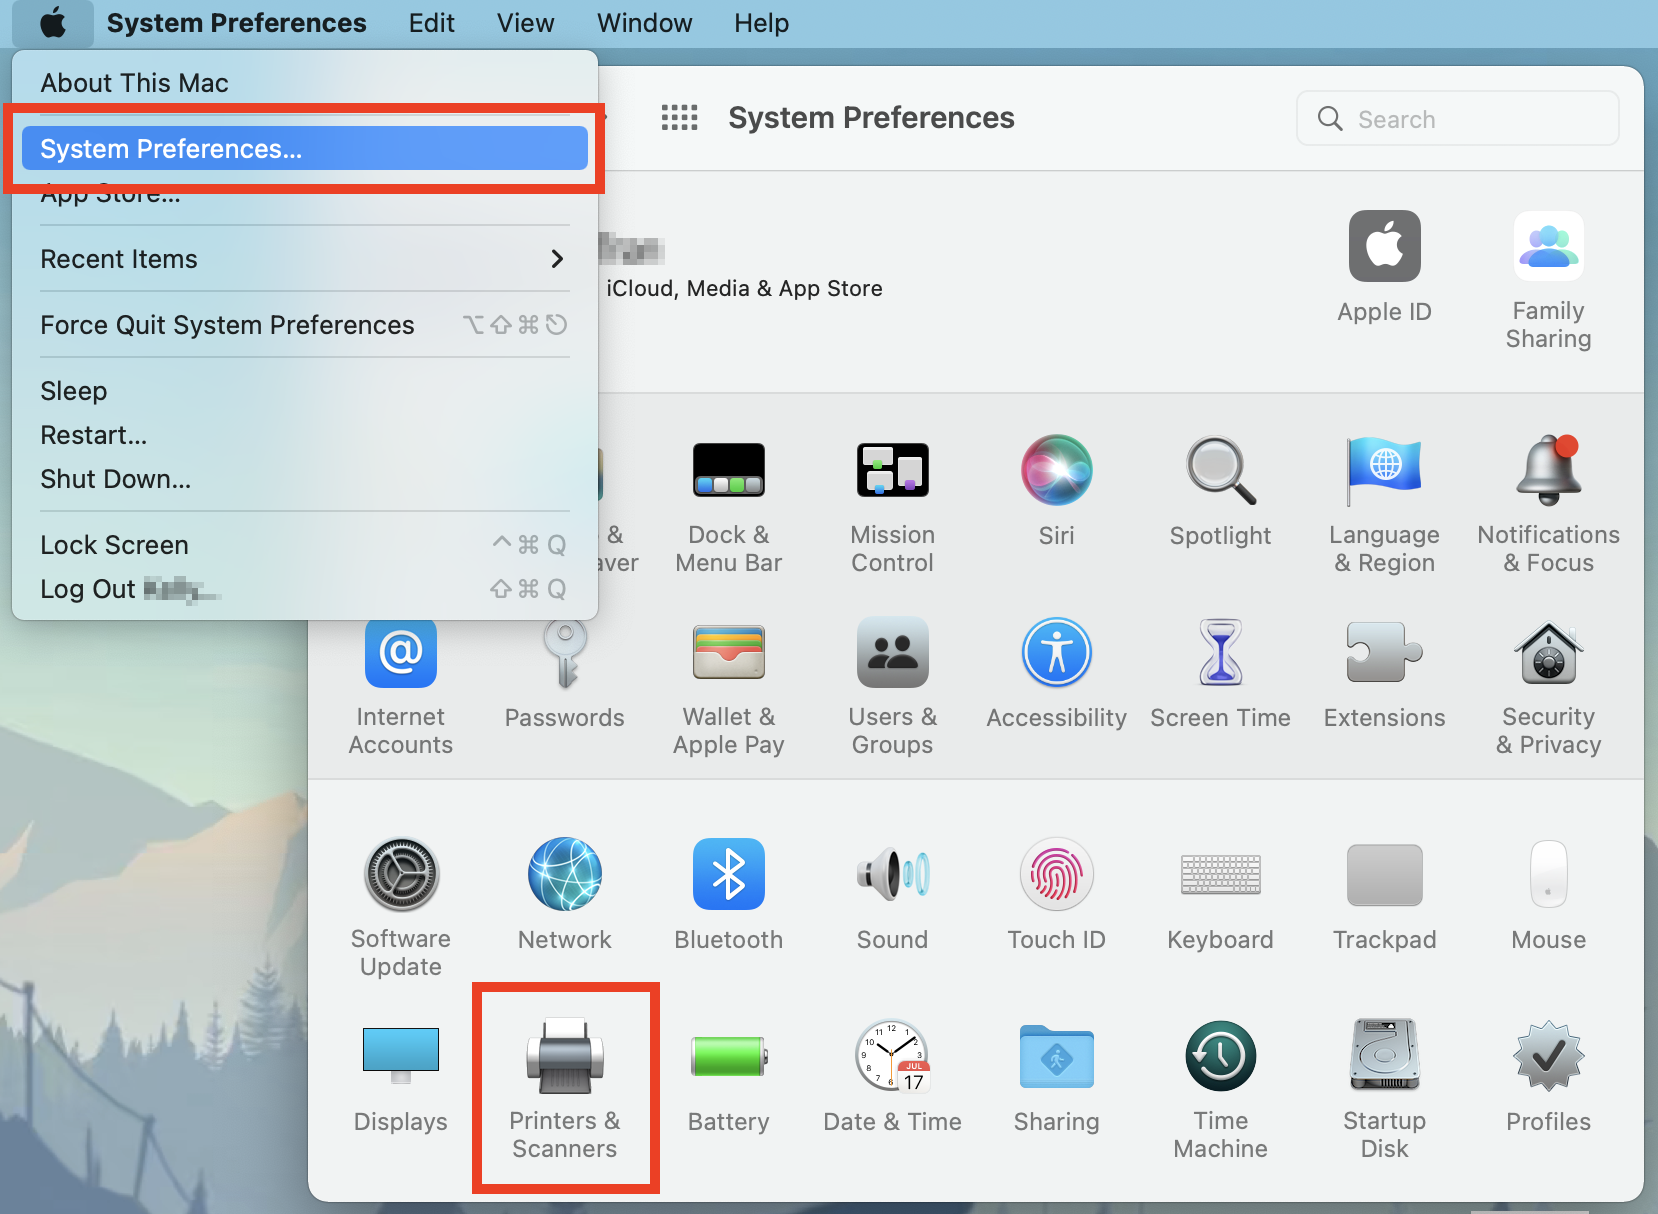Open the Window menu
Viewport: 1658px width, 1214px height.
pyautogui.click(x=644, y=22)
